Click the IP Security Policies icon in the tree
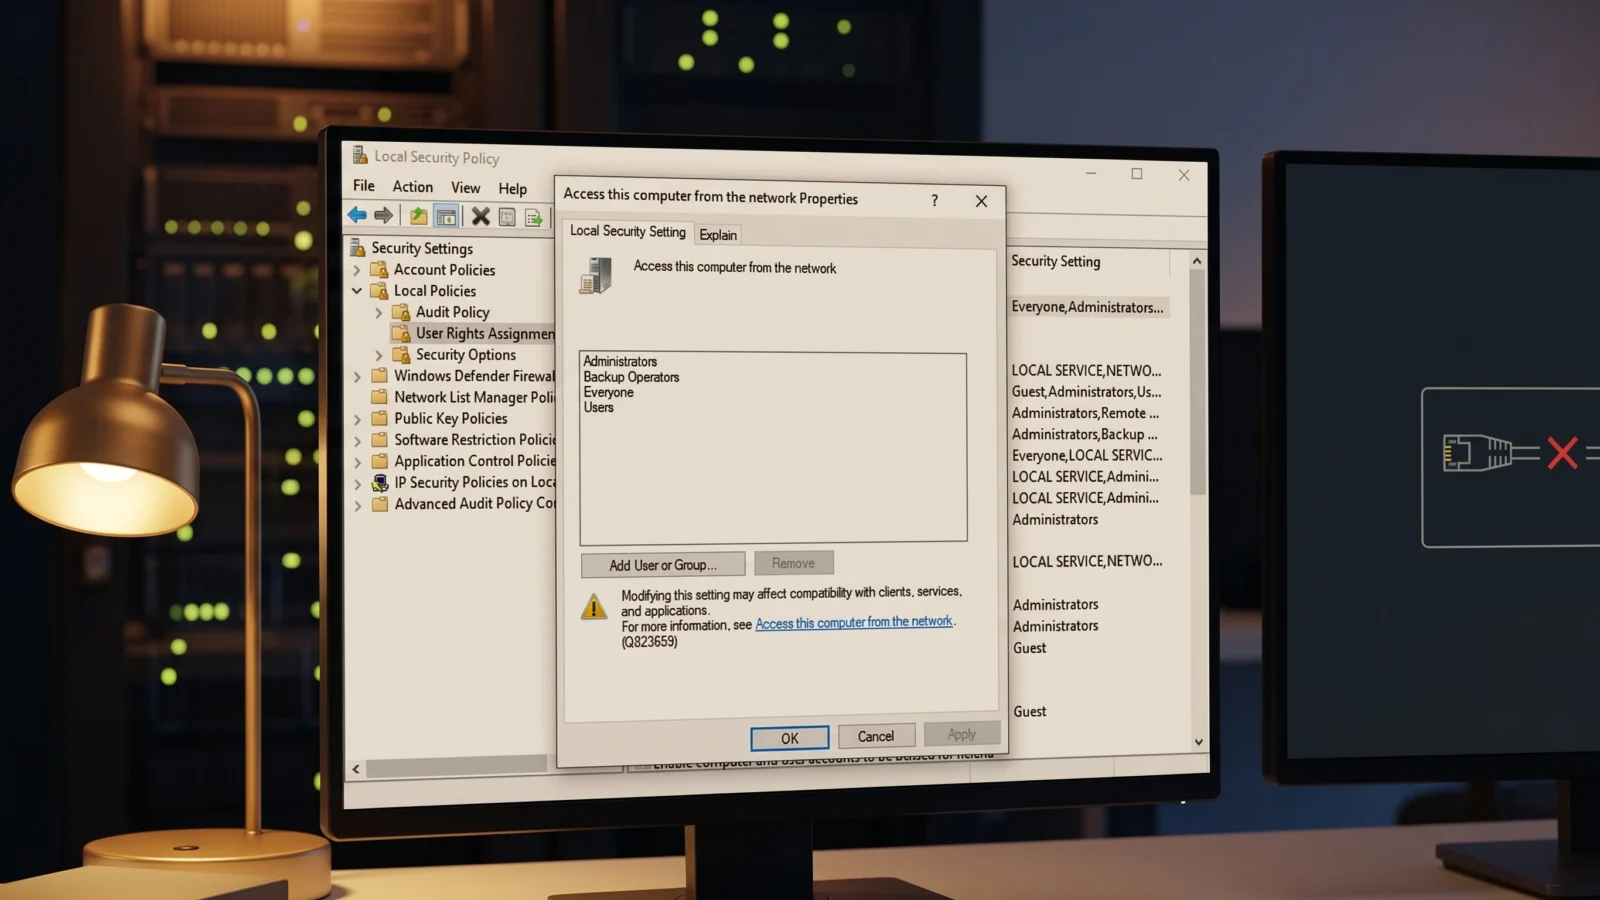This screenshot has width=1600, height=900. coord(380,482)
